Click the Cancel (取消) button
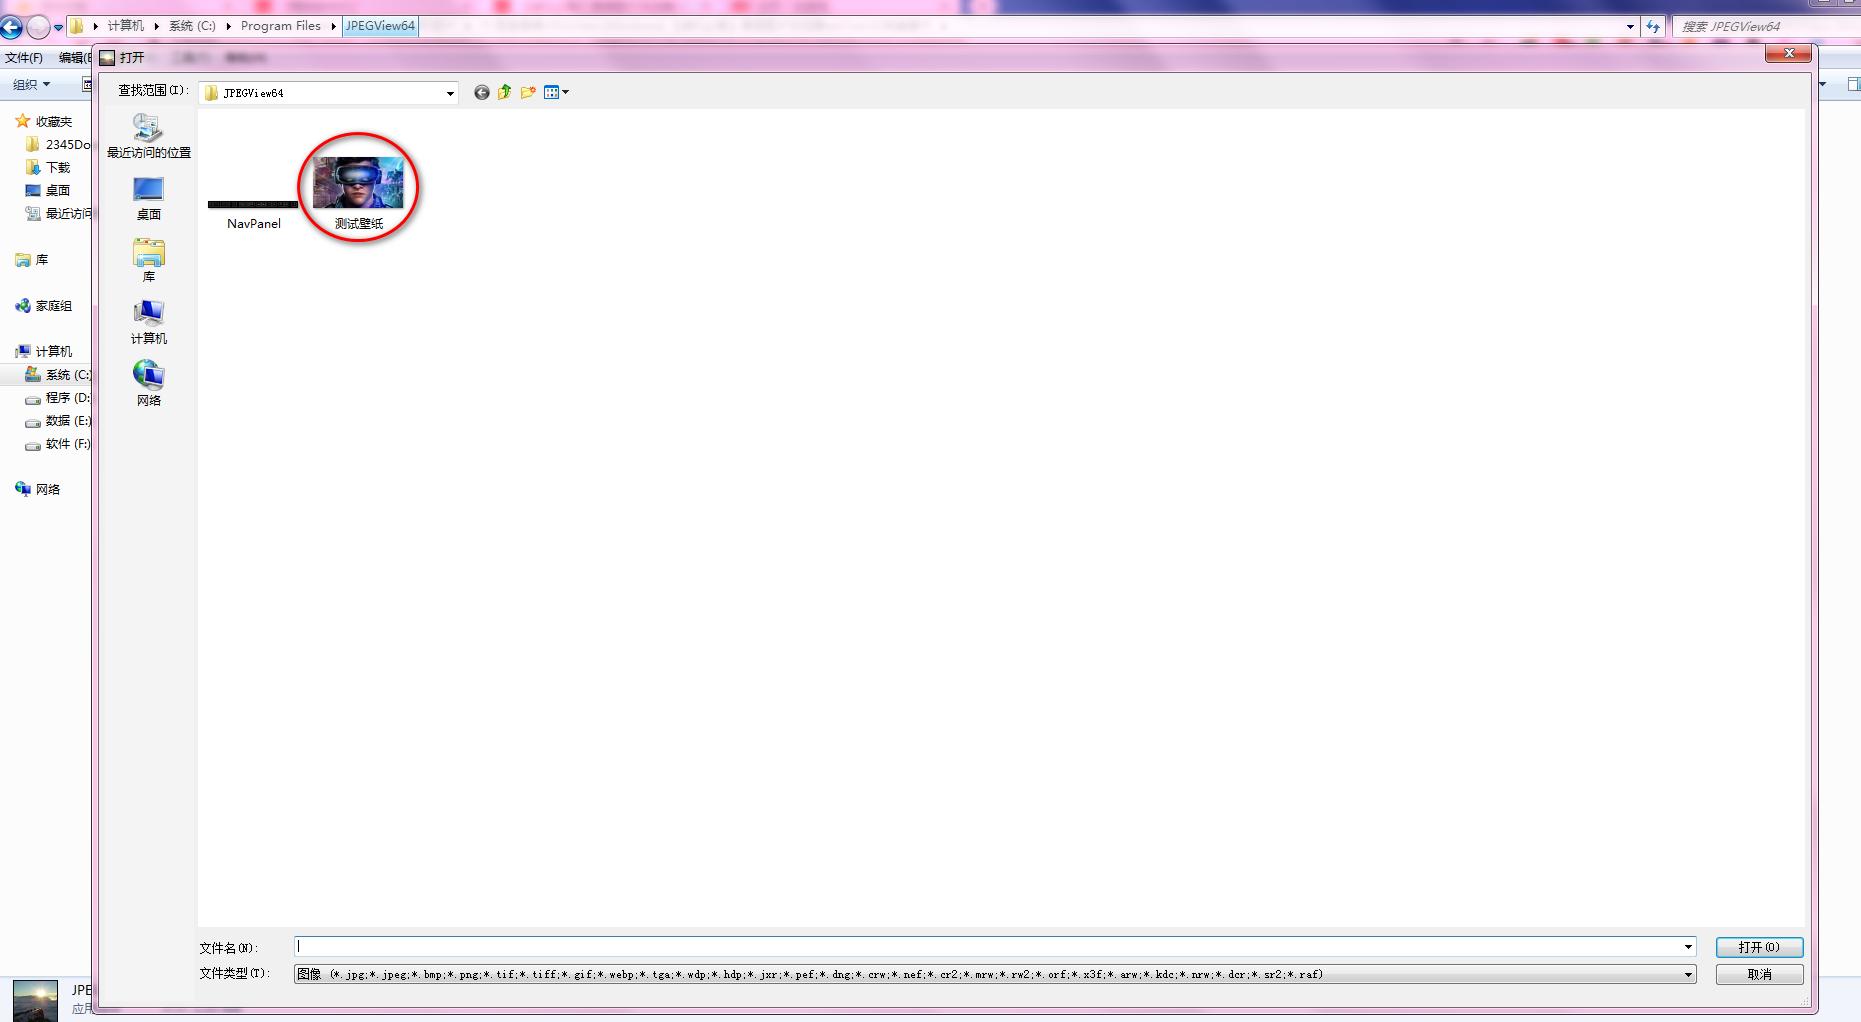1861x1022 pixels. tap(1759, 974)
